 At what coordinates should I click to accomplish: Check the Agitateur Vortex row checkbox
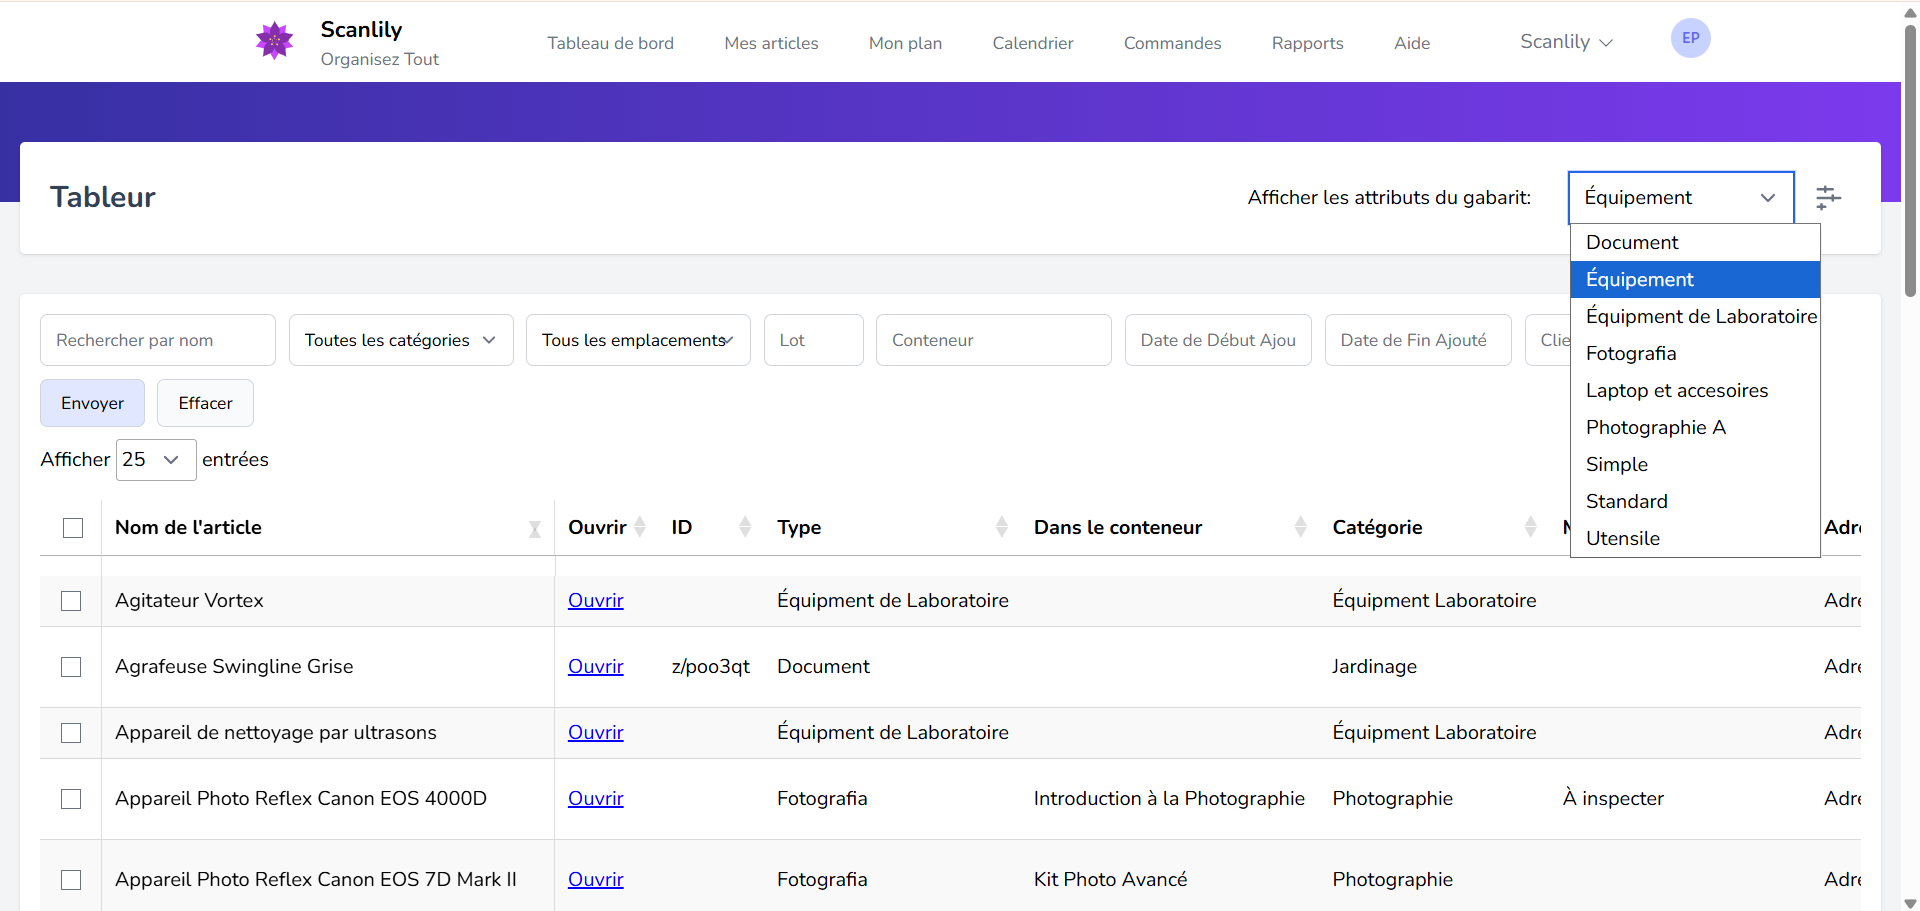[x=71, y=601]
